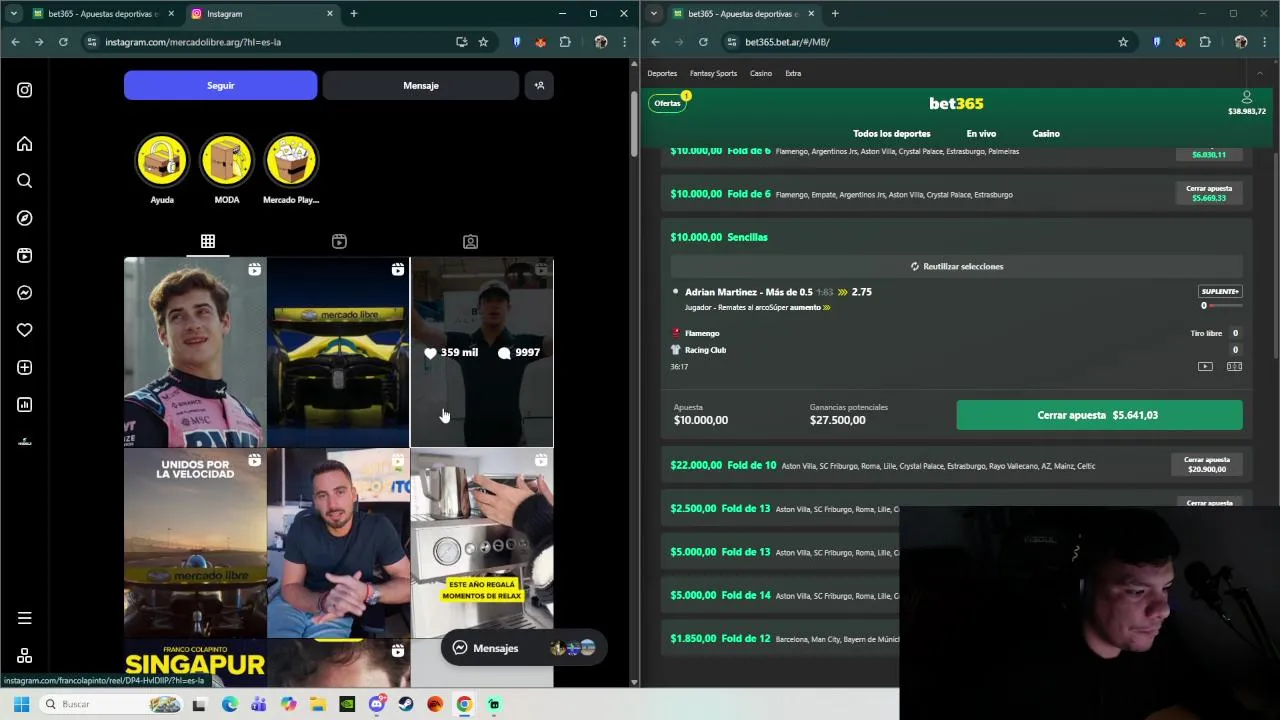This screenshot has height=720, width=1280.
Task: Open Instagram home from the sidebar
Action: pyautogui.click(x=24, y=144)
